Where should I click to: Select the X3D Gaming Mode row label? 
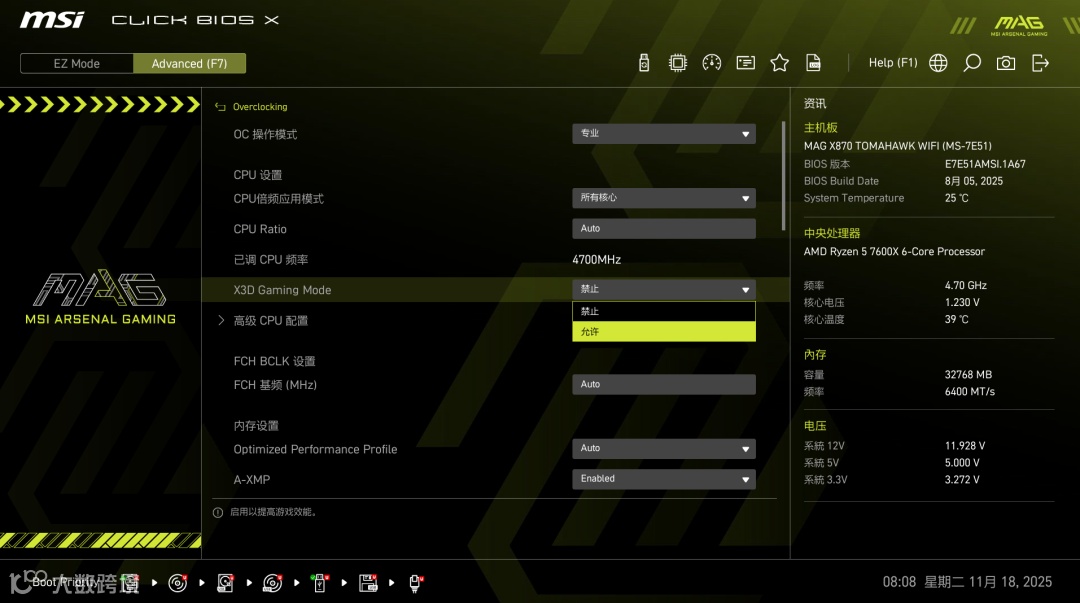coord(282,290)
